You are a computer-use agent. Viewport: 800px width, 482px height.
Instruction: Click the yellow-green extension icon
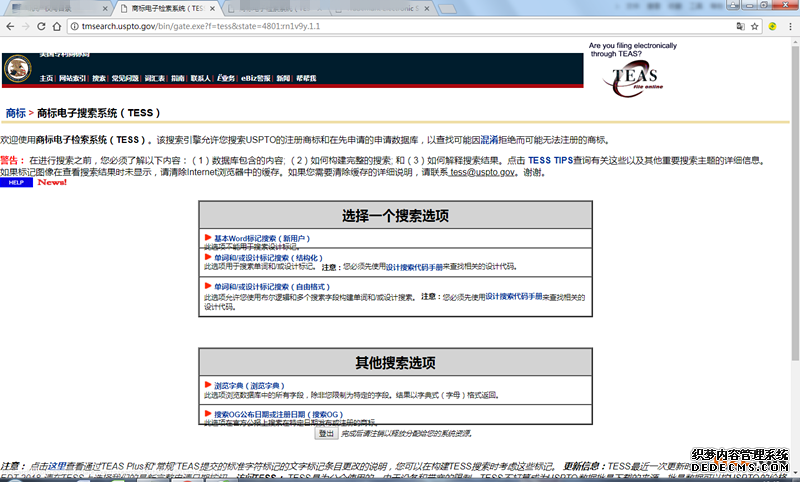pyautogui.click(x=772, y=26)
